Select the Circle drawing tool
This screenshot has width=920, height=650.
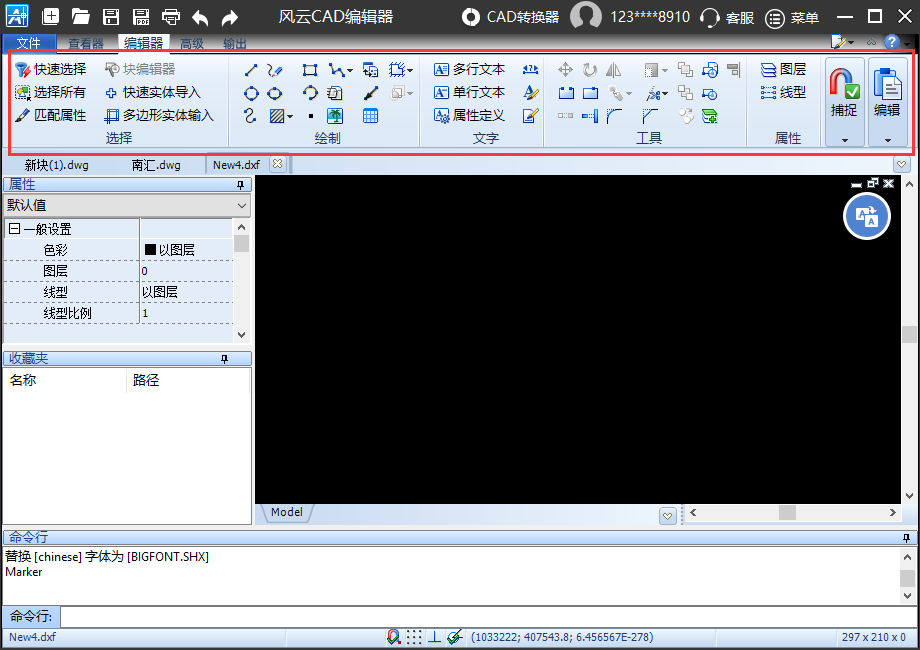pyautogui.click(x=251, y=93)
